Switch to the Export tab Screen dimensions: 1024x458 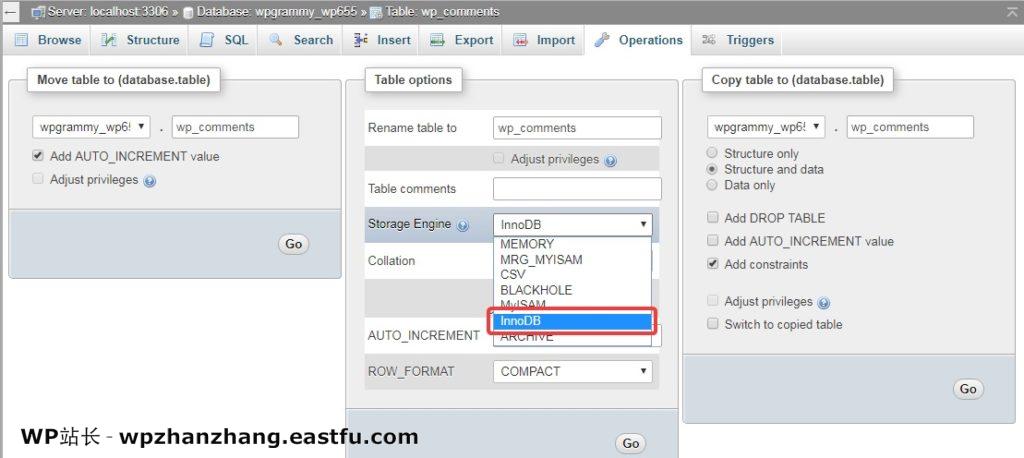pos(461,40)
